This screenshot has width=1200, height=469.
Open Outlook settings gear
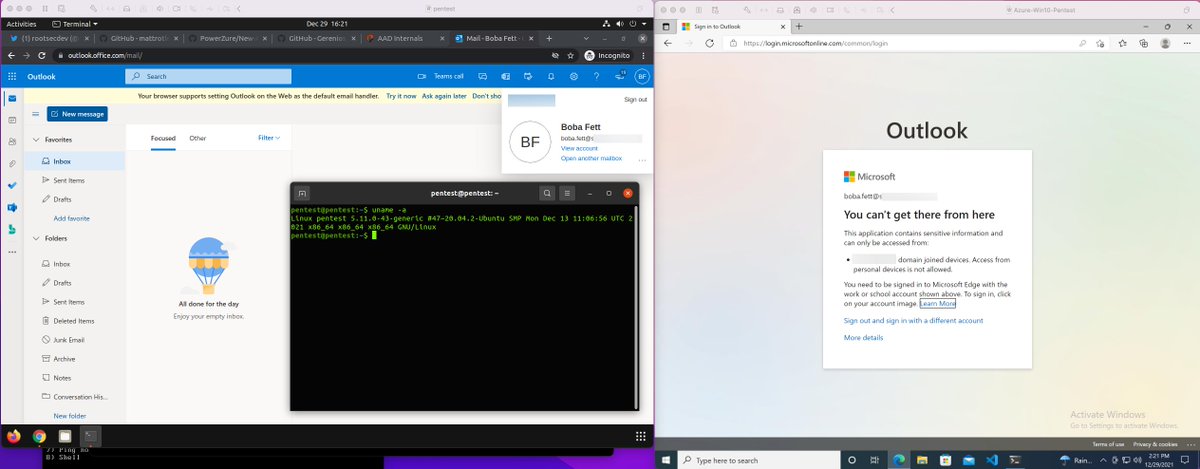574,76
